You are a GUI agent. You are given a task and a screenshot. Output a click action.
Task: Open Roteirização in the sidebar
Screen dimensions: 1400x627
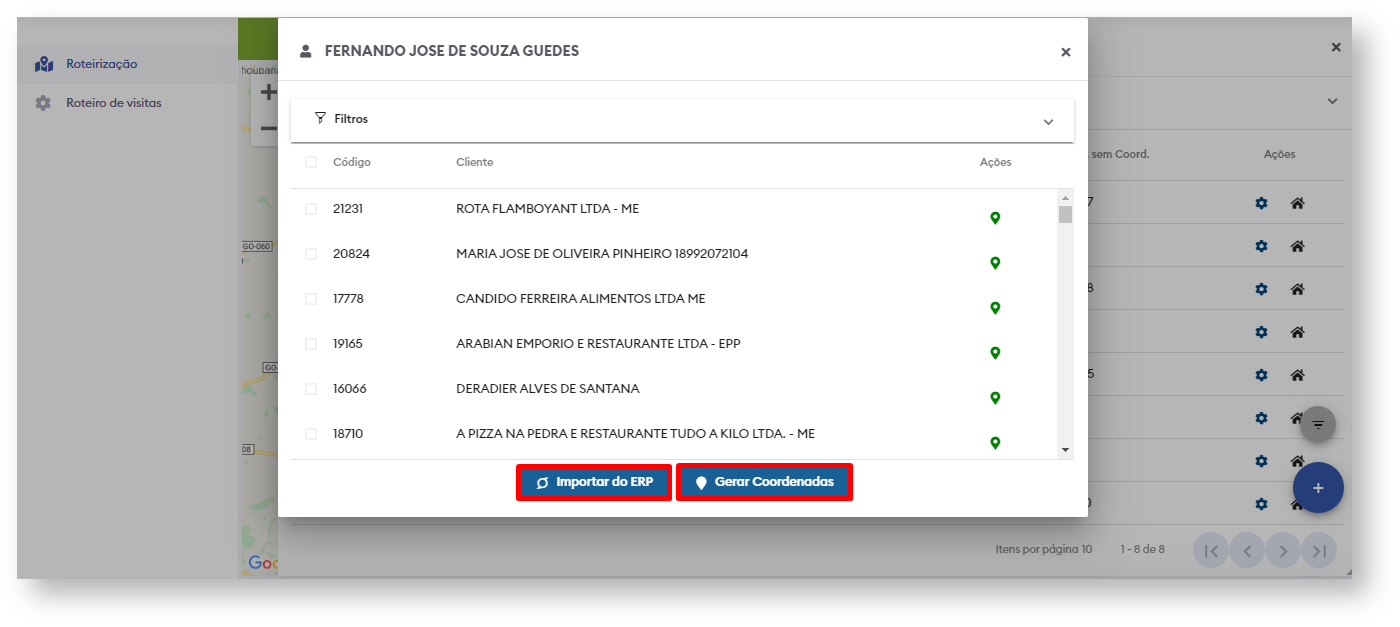[x=101, y=64]
